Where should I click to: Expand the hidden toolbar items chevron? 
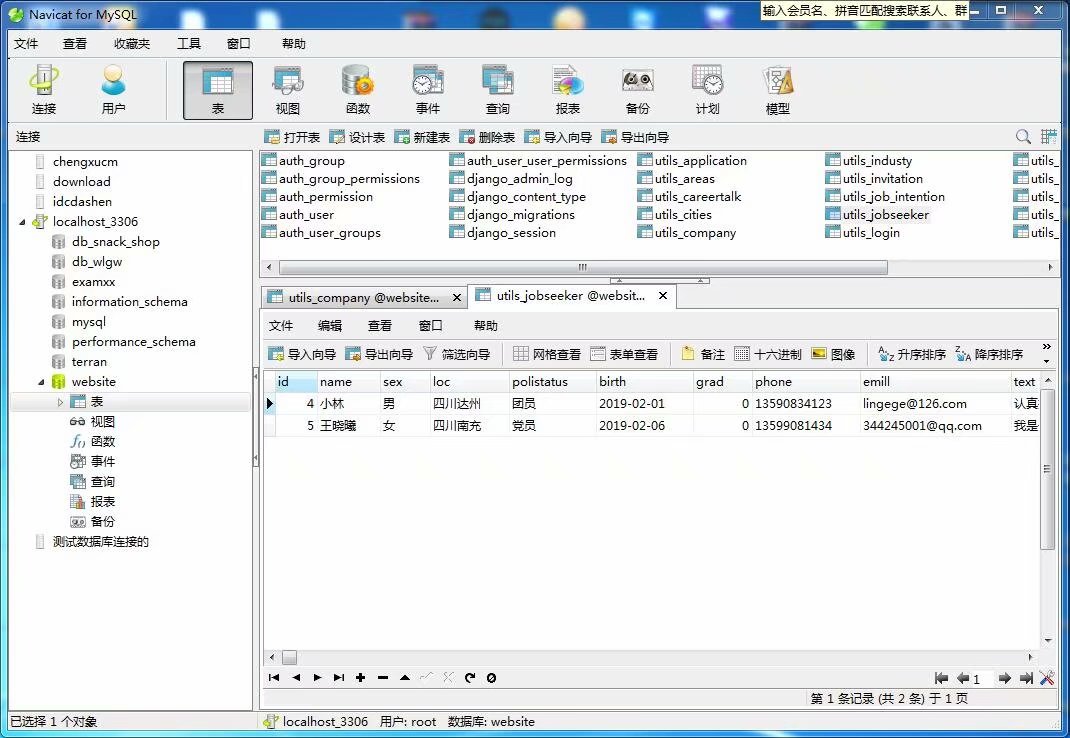[1047, 347]
